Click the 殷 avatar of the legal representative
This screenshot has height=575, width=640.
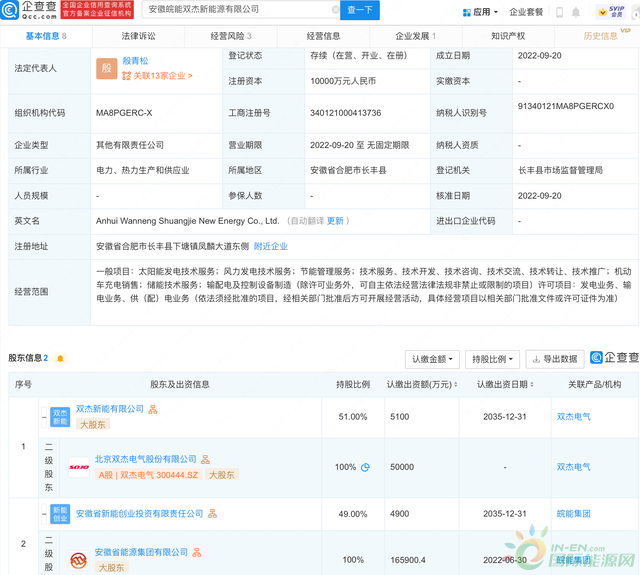[107, 68]
